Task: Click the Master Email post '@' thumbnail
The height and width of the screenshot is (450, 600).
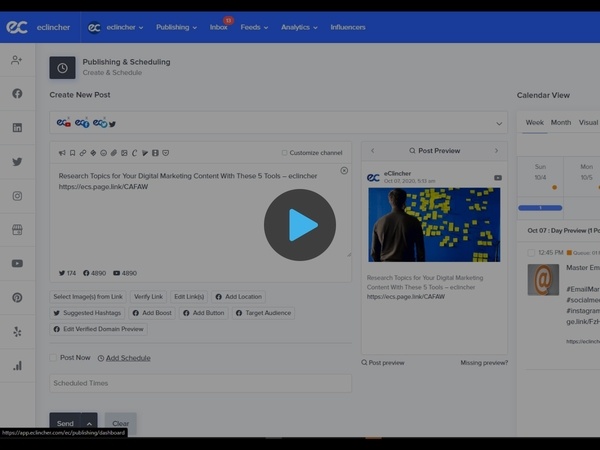Action: (543, 279)
